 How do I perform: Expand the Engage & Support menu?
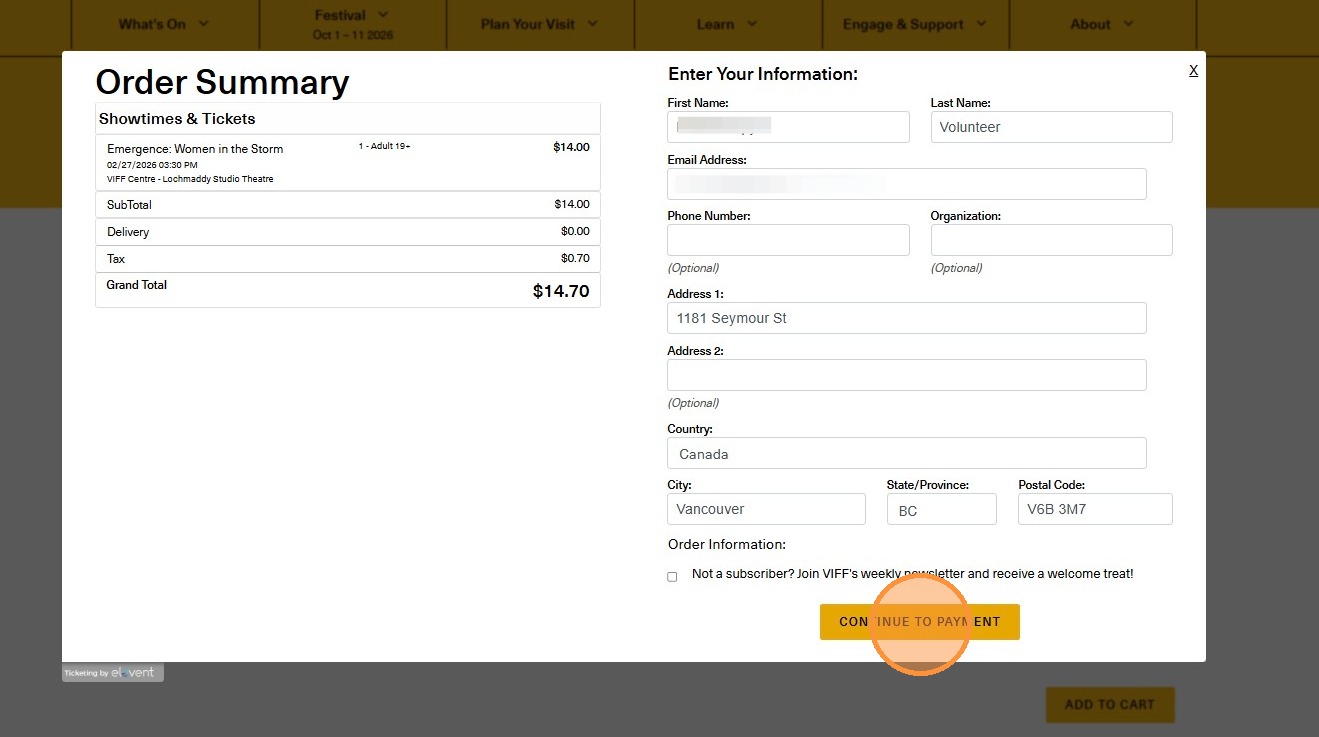(x=914, y=24)
